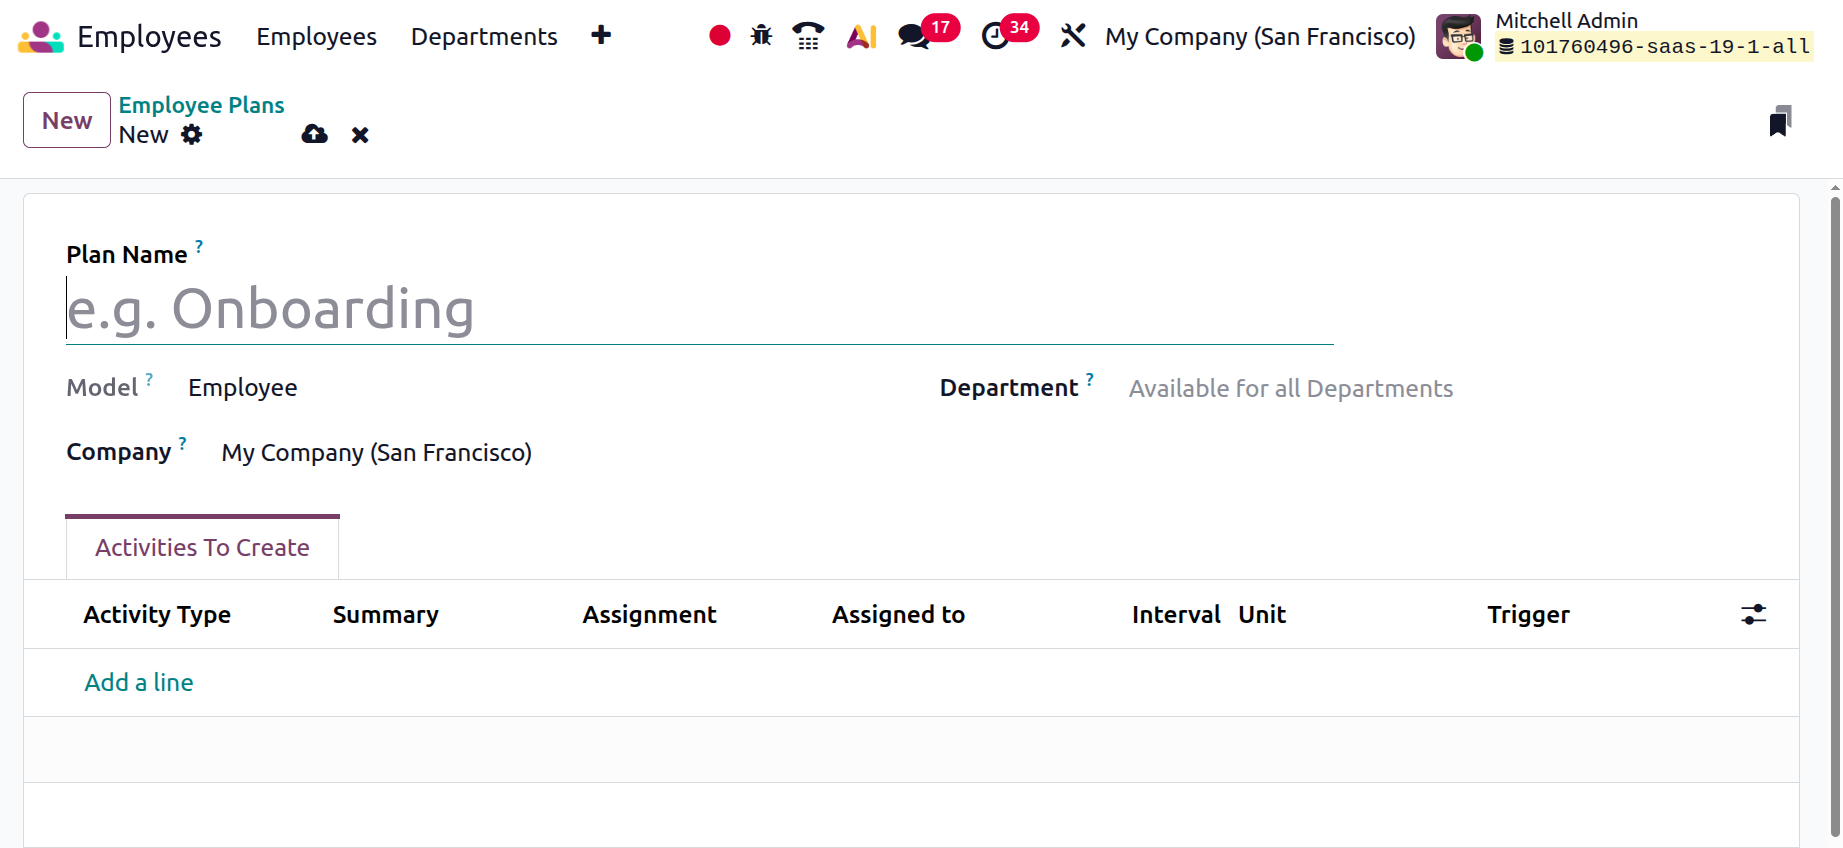Select the Activities To Create tab
This screenshot has width=1843, height=848.
click(x=202, y=548)
